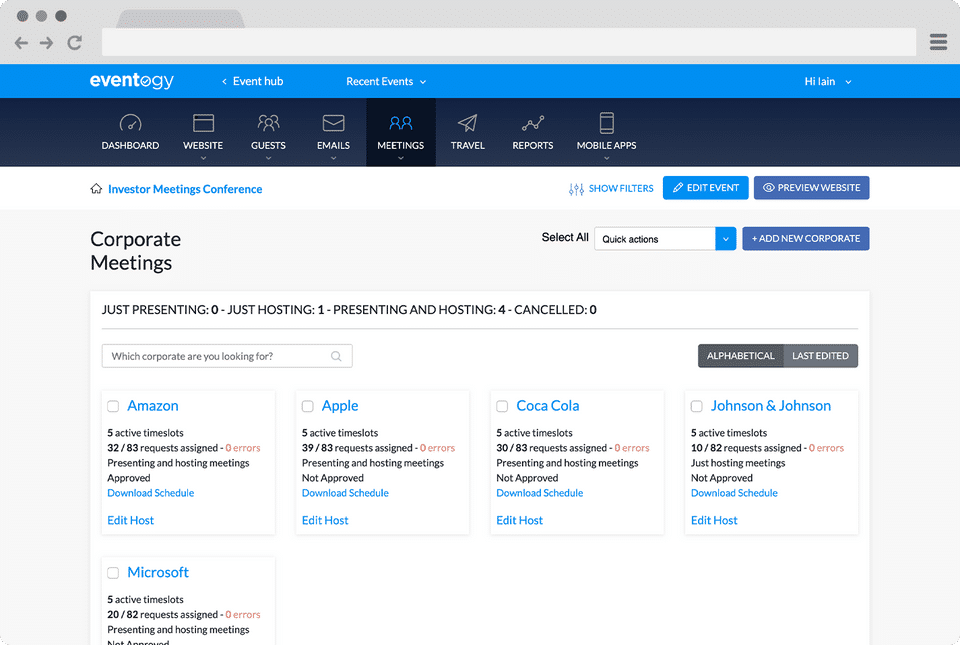Click the search magnifier icon in corporate search

(336, 356)
